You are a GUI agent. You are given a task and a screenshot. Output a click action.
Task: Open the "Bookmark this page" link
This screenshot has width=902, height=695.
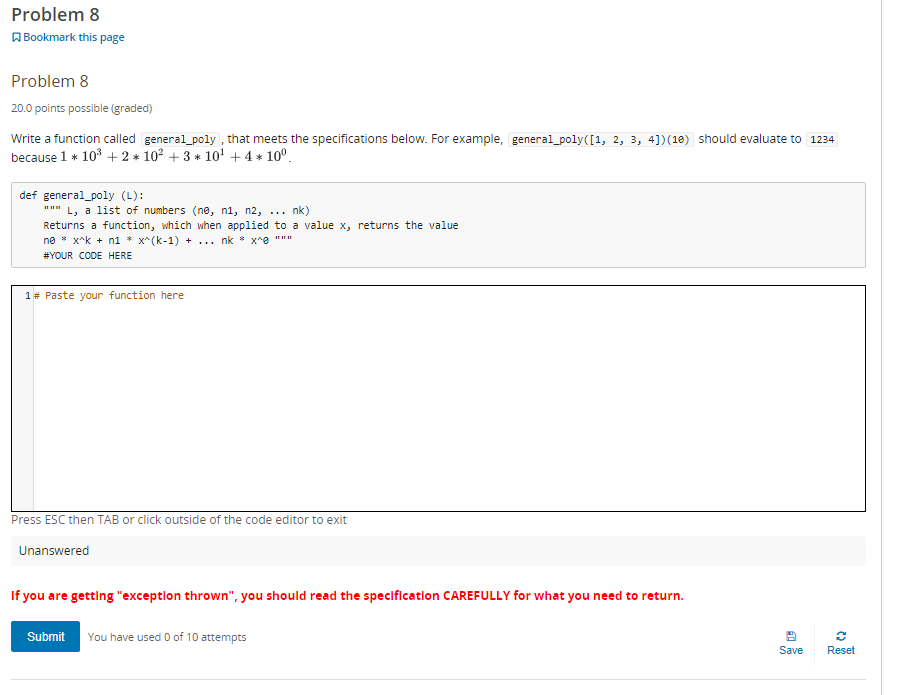tap(73, 37)
